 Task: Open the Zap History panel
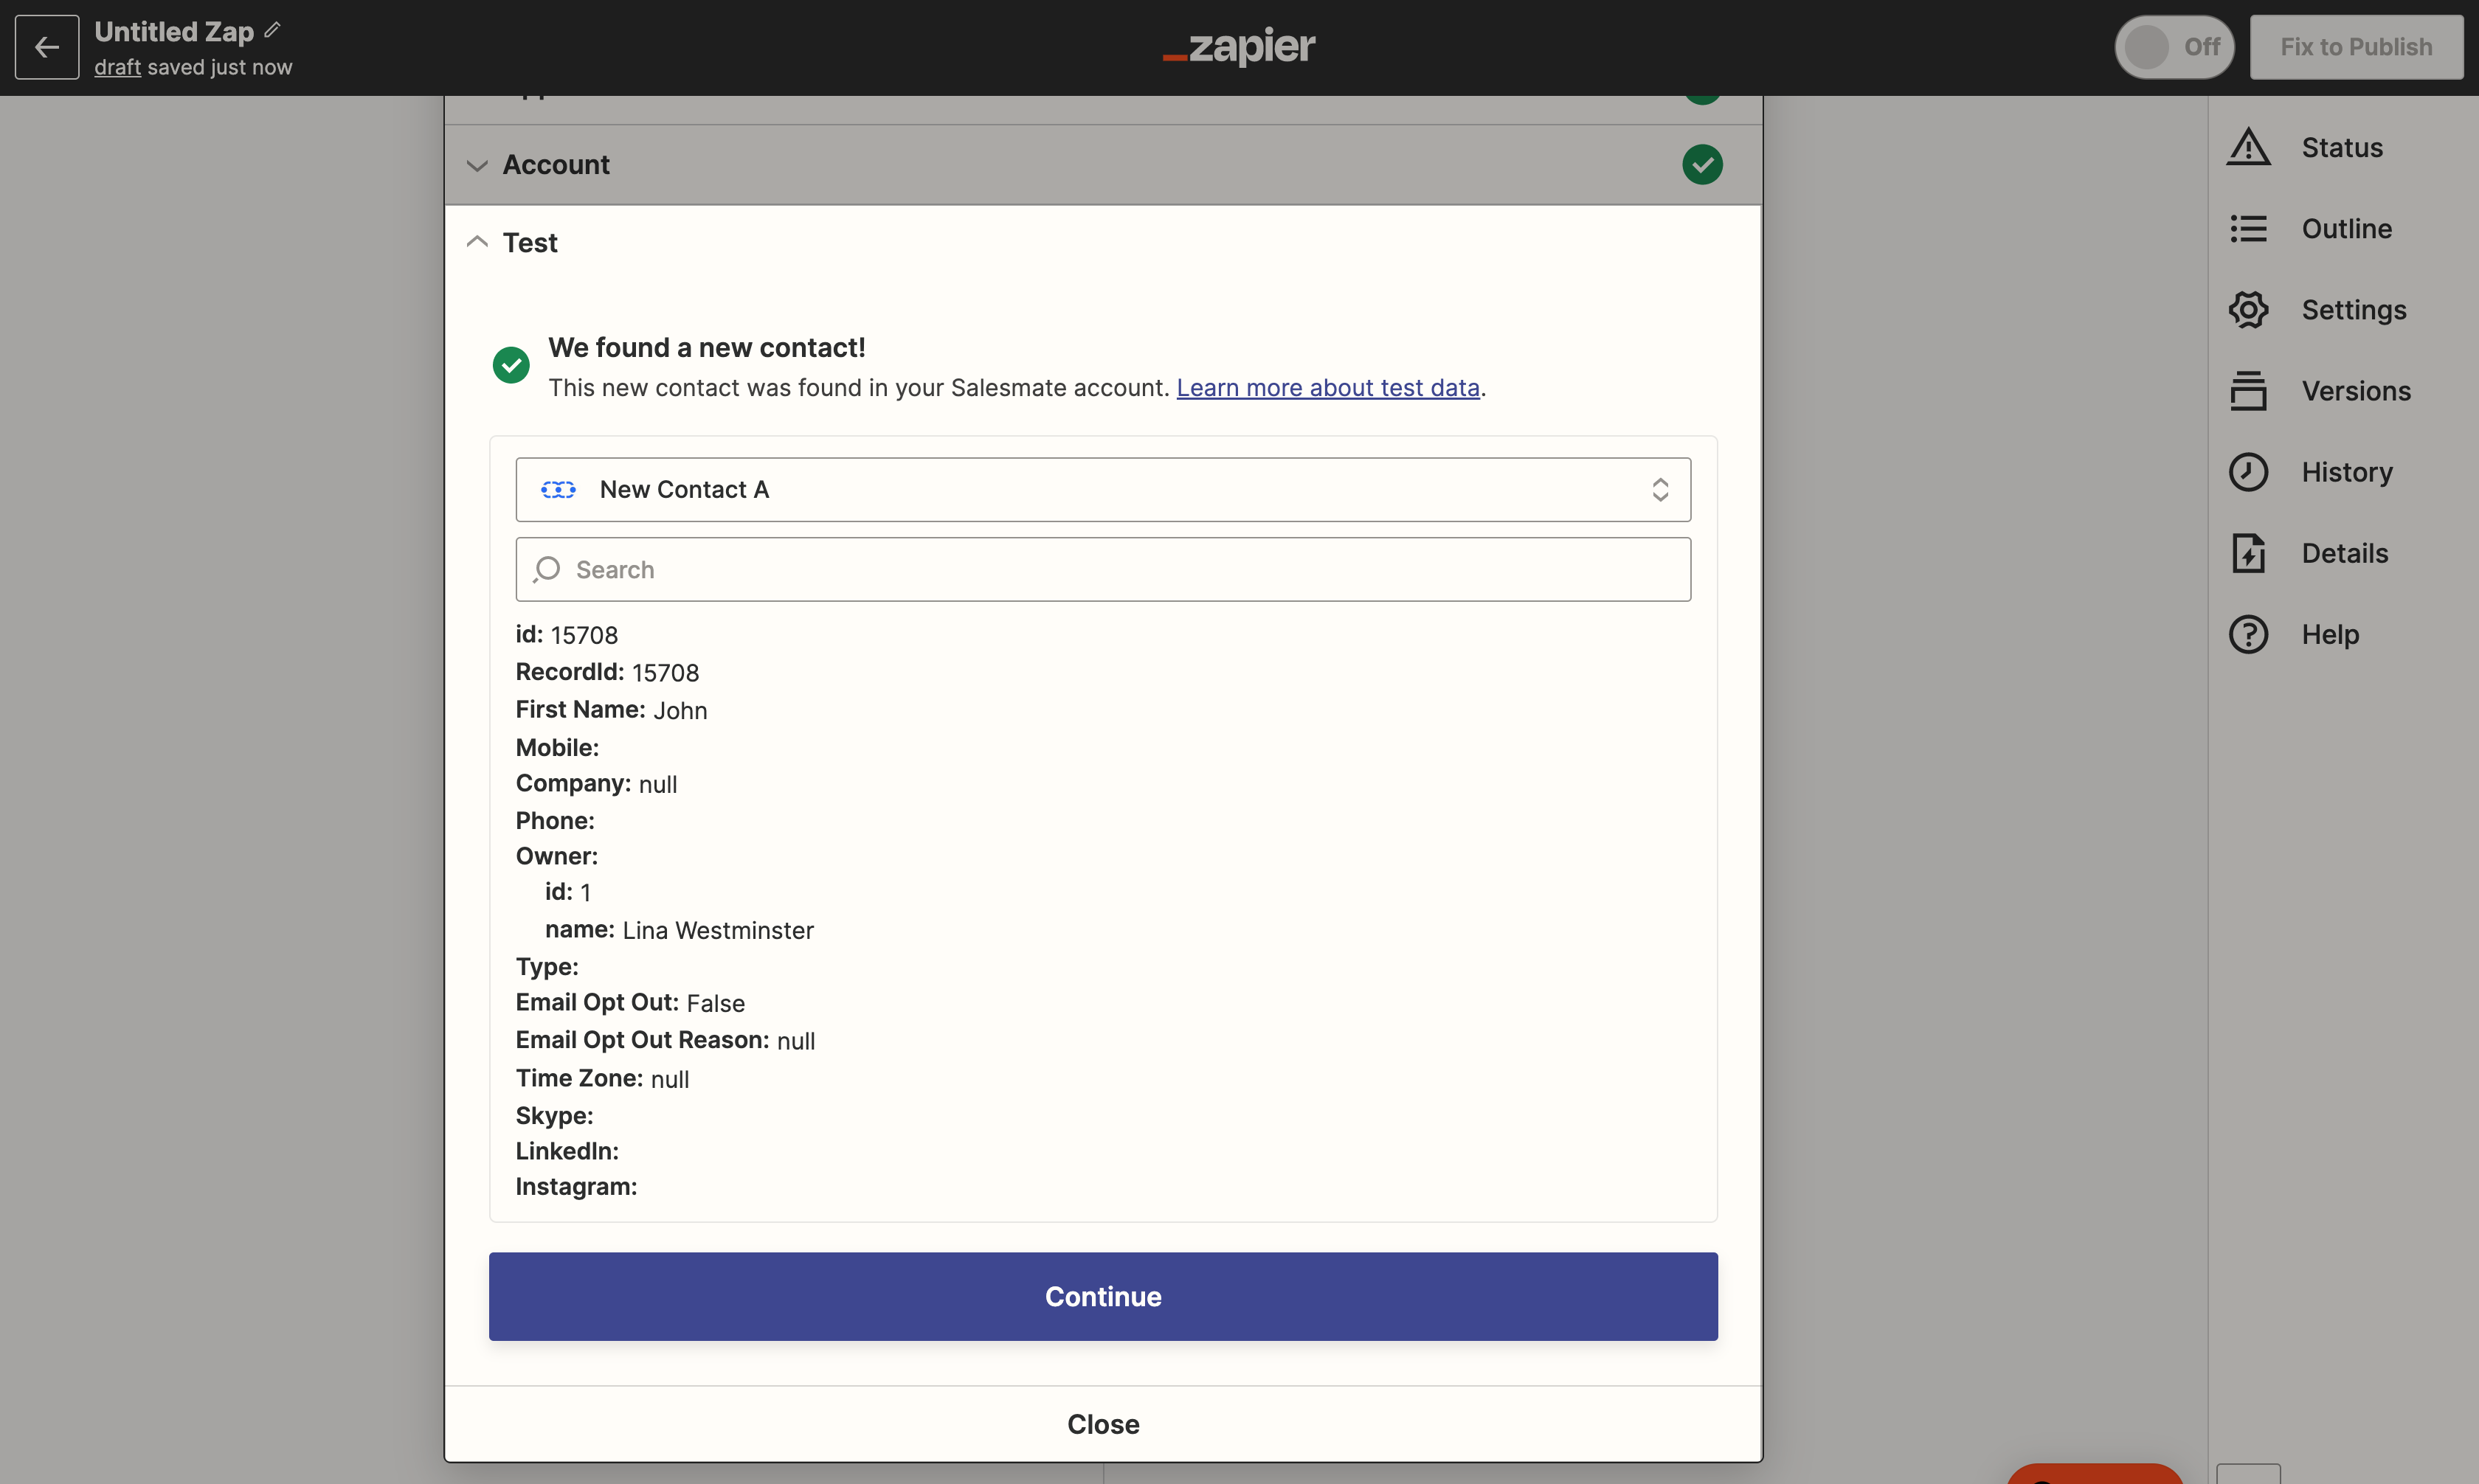2345,471
